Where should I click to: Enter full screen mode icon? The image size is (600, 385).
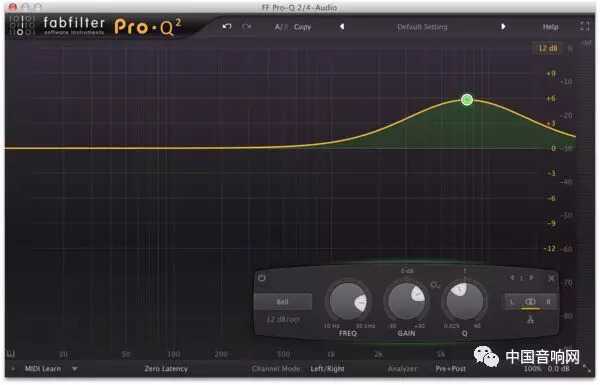coord(584,26)
